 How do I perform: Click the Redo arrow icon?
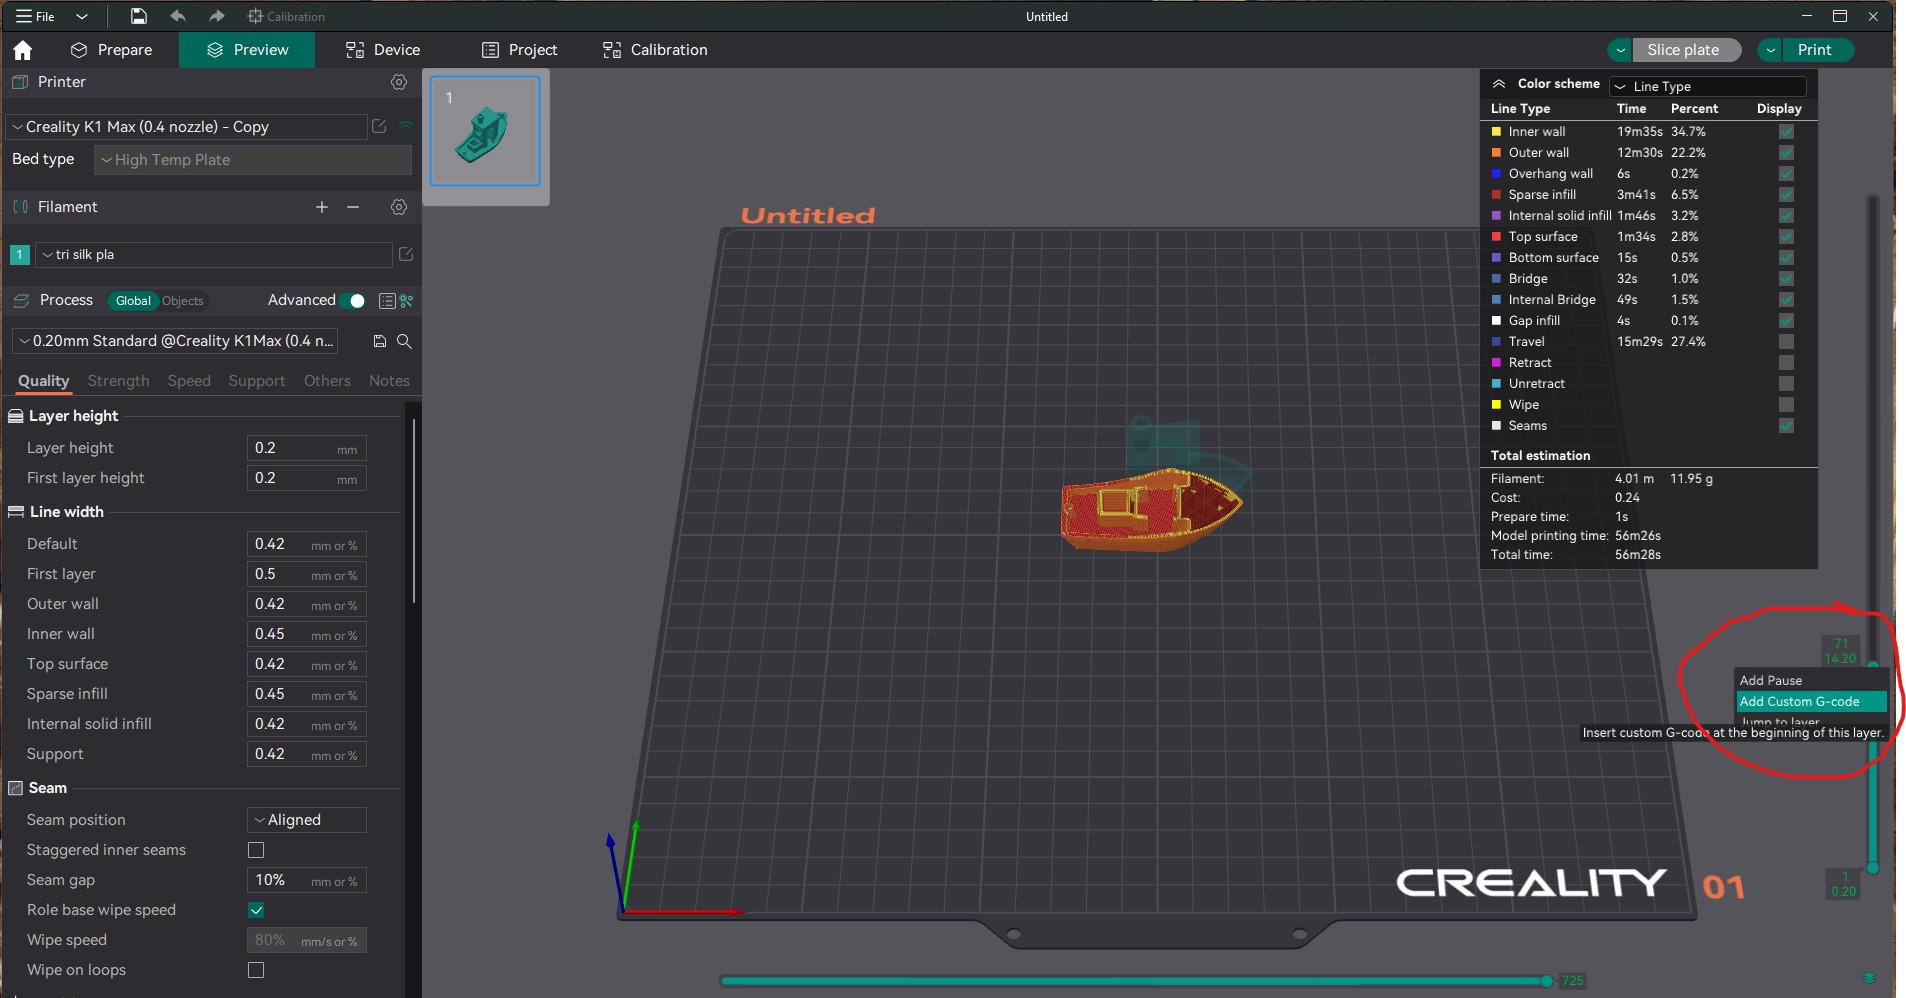coord(215,16)
